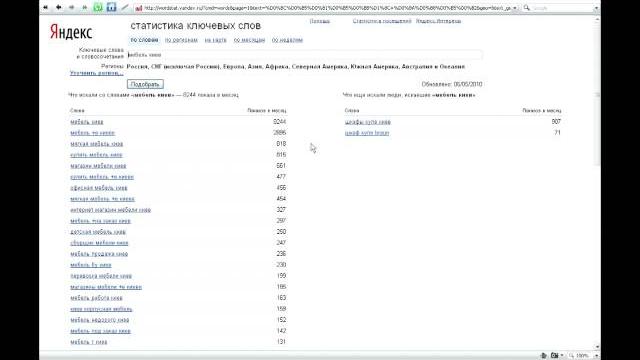Image resolution: width=640 pixels, height=360 pixels.
Task: Click the page scrollbar up arrow
Action: [598, 19]
